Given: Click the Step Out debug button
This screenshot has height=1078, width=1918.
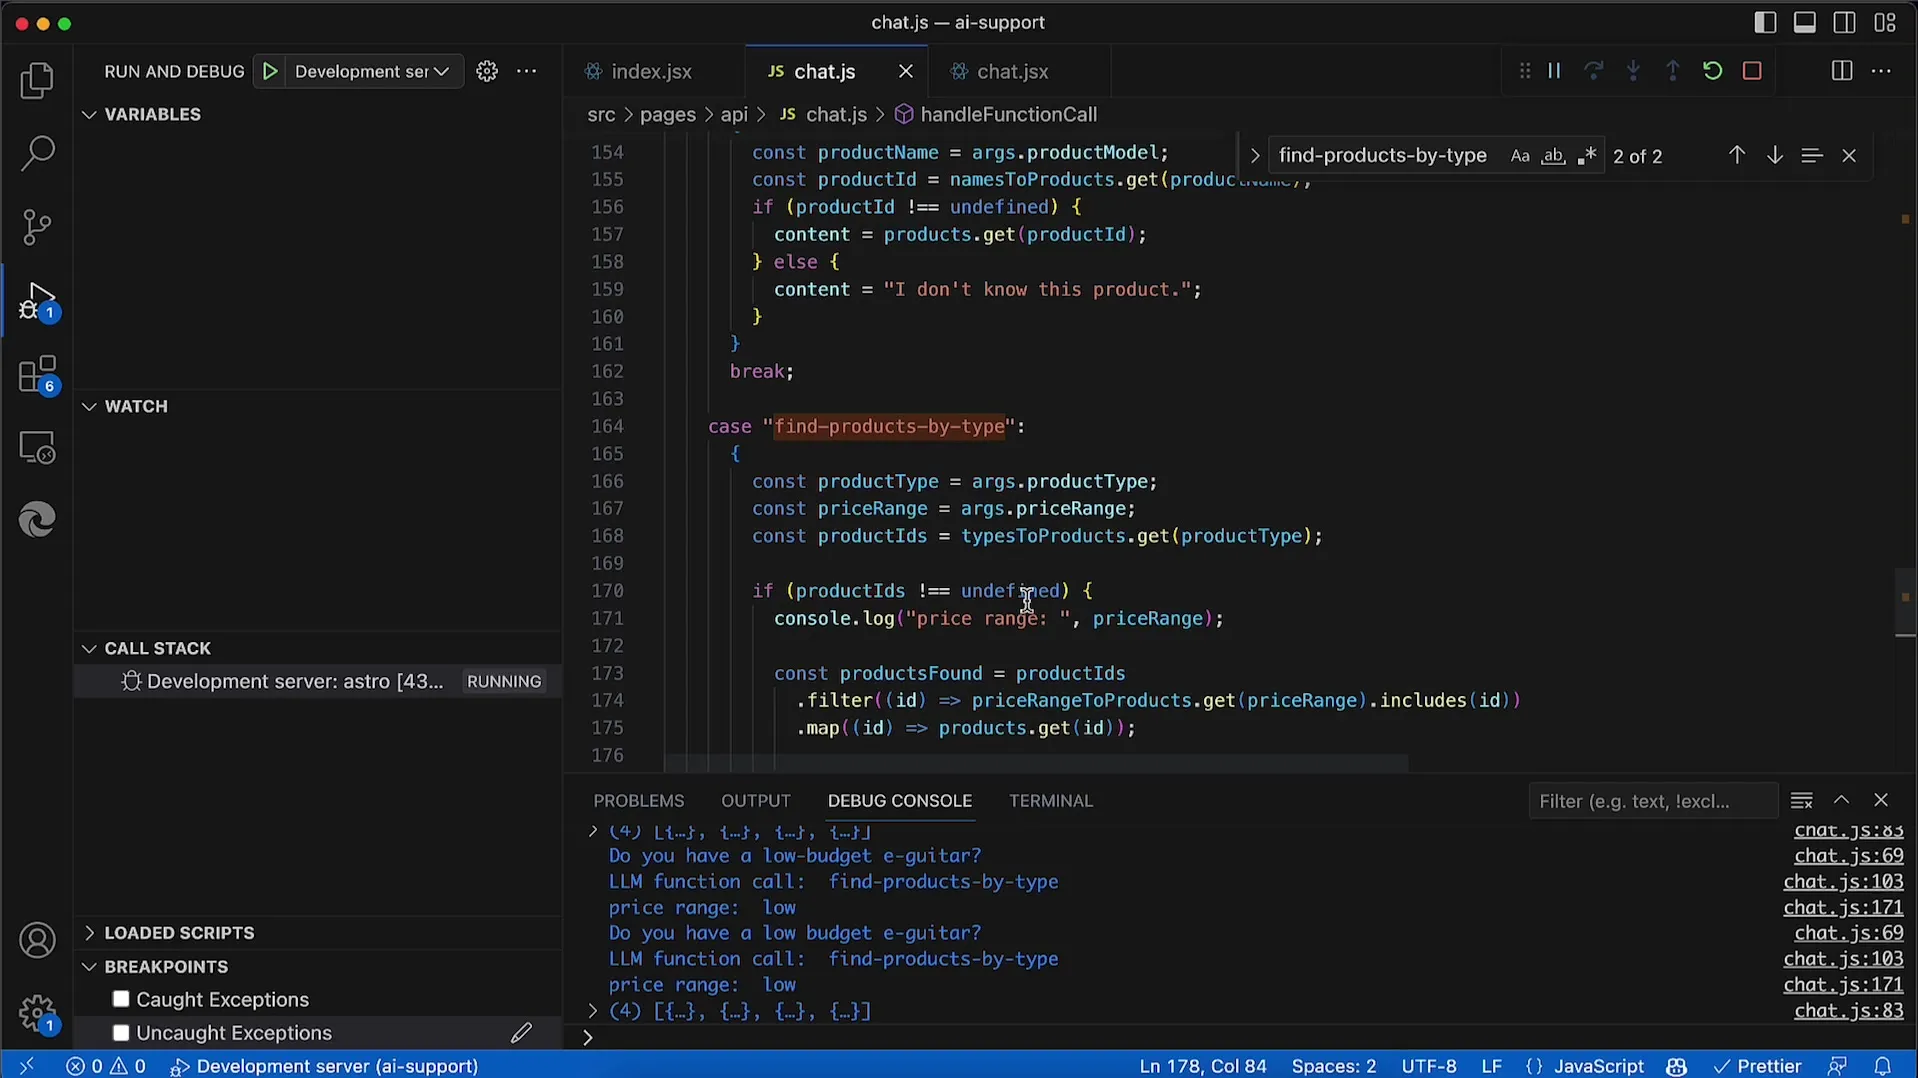Looking at the screenshot, I should pyautogui.click(x=1673, y=71).
